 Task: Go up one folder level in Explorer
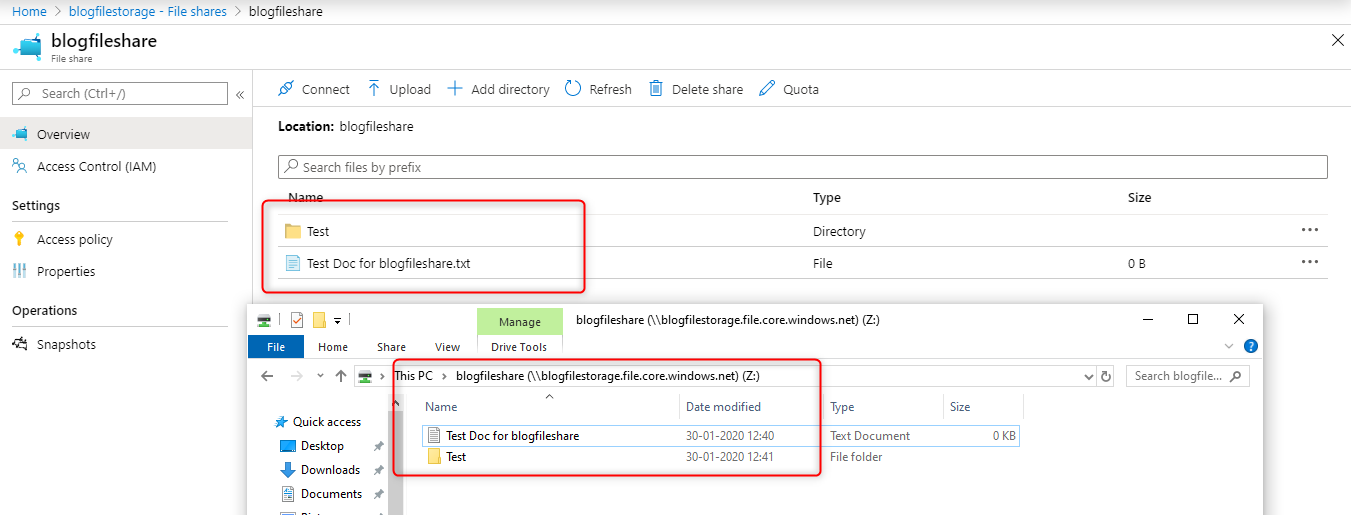[x=341, y=376]
